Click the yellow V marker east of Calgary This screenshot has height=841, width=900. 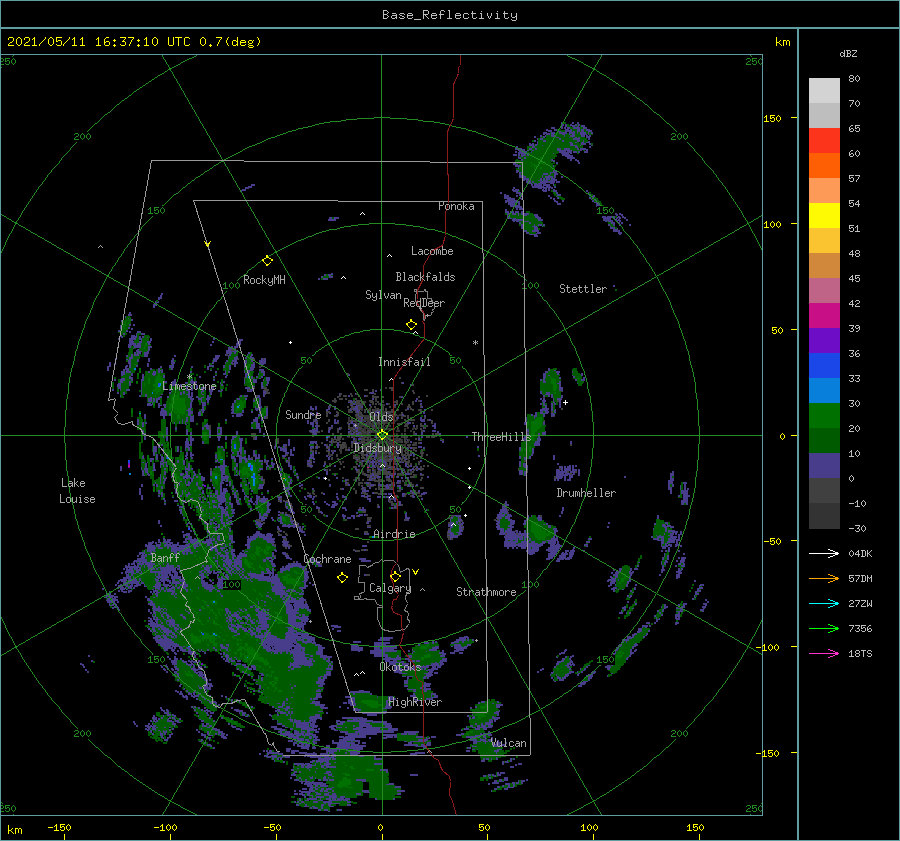click(x=416, y=572)
